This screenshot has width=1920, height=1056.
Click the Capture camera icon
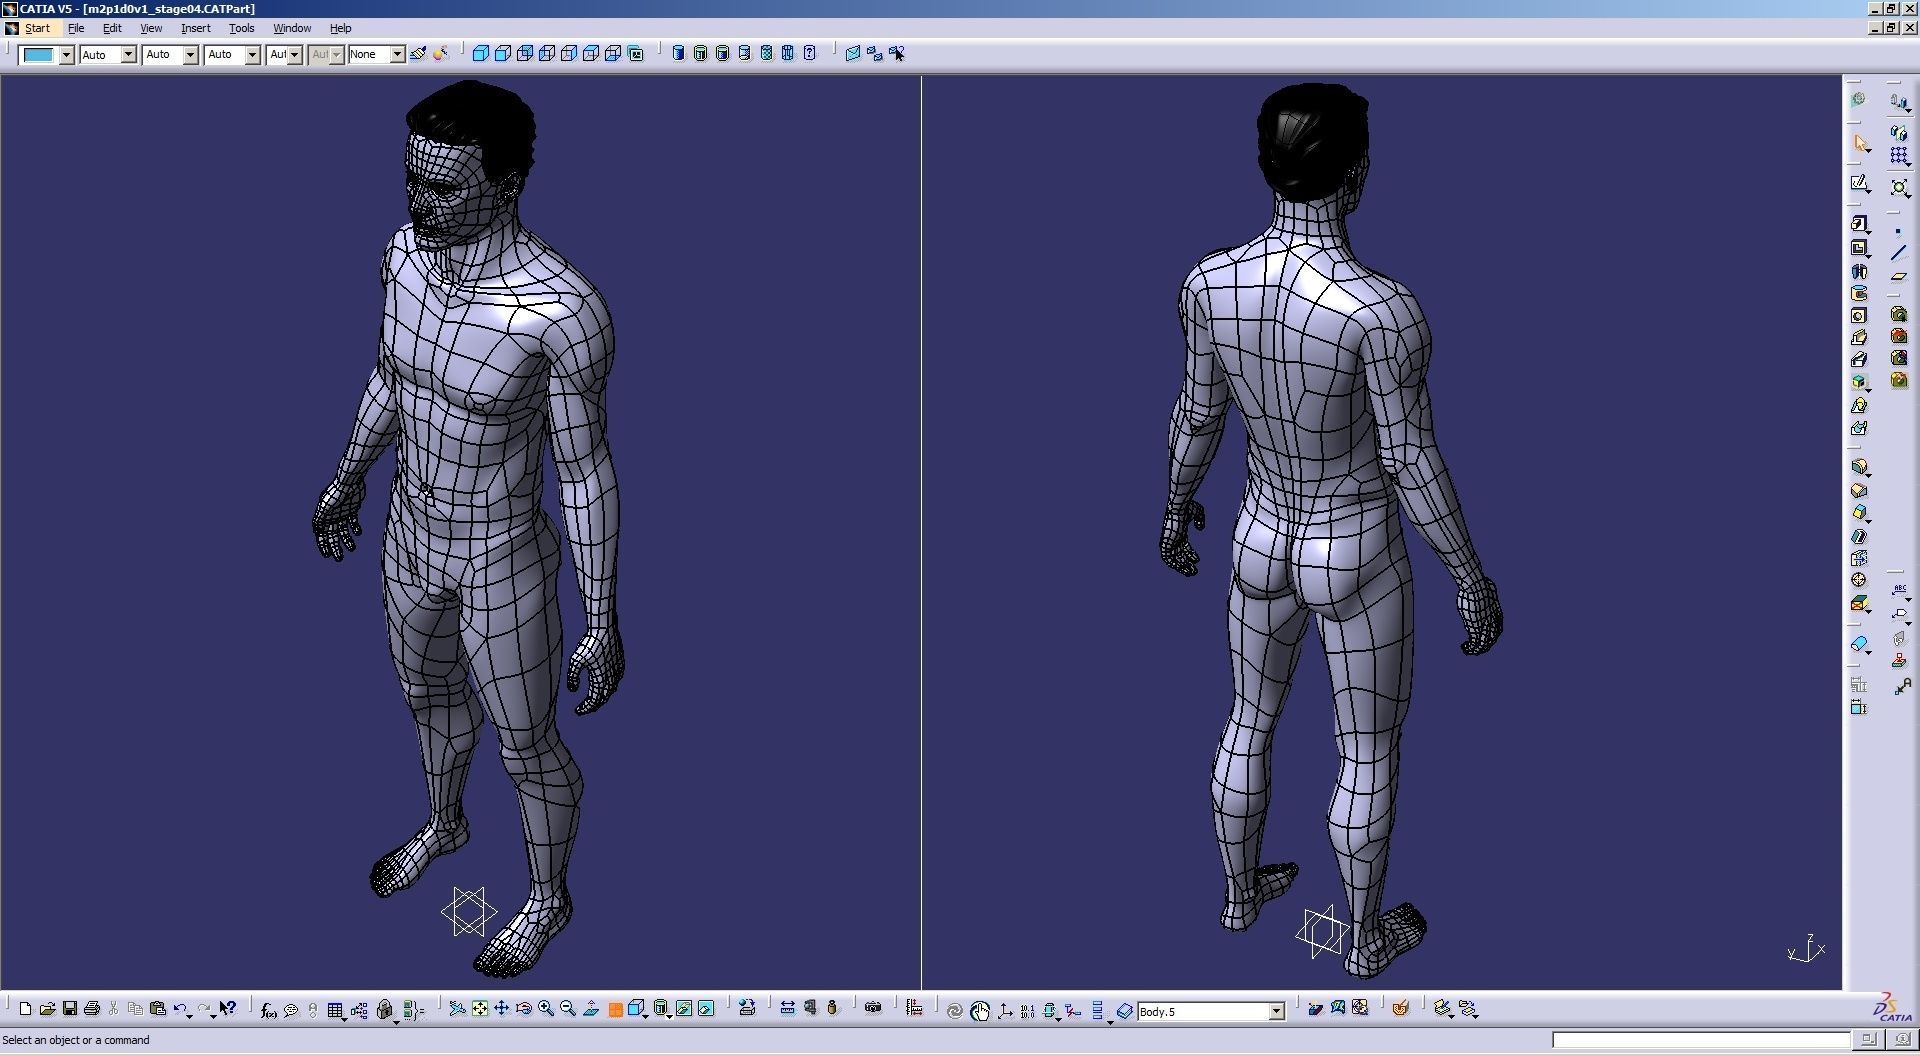[873, 1009]
